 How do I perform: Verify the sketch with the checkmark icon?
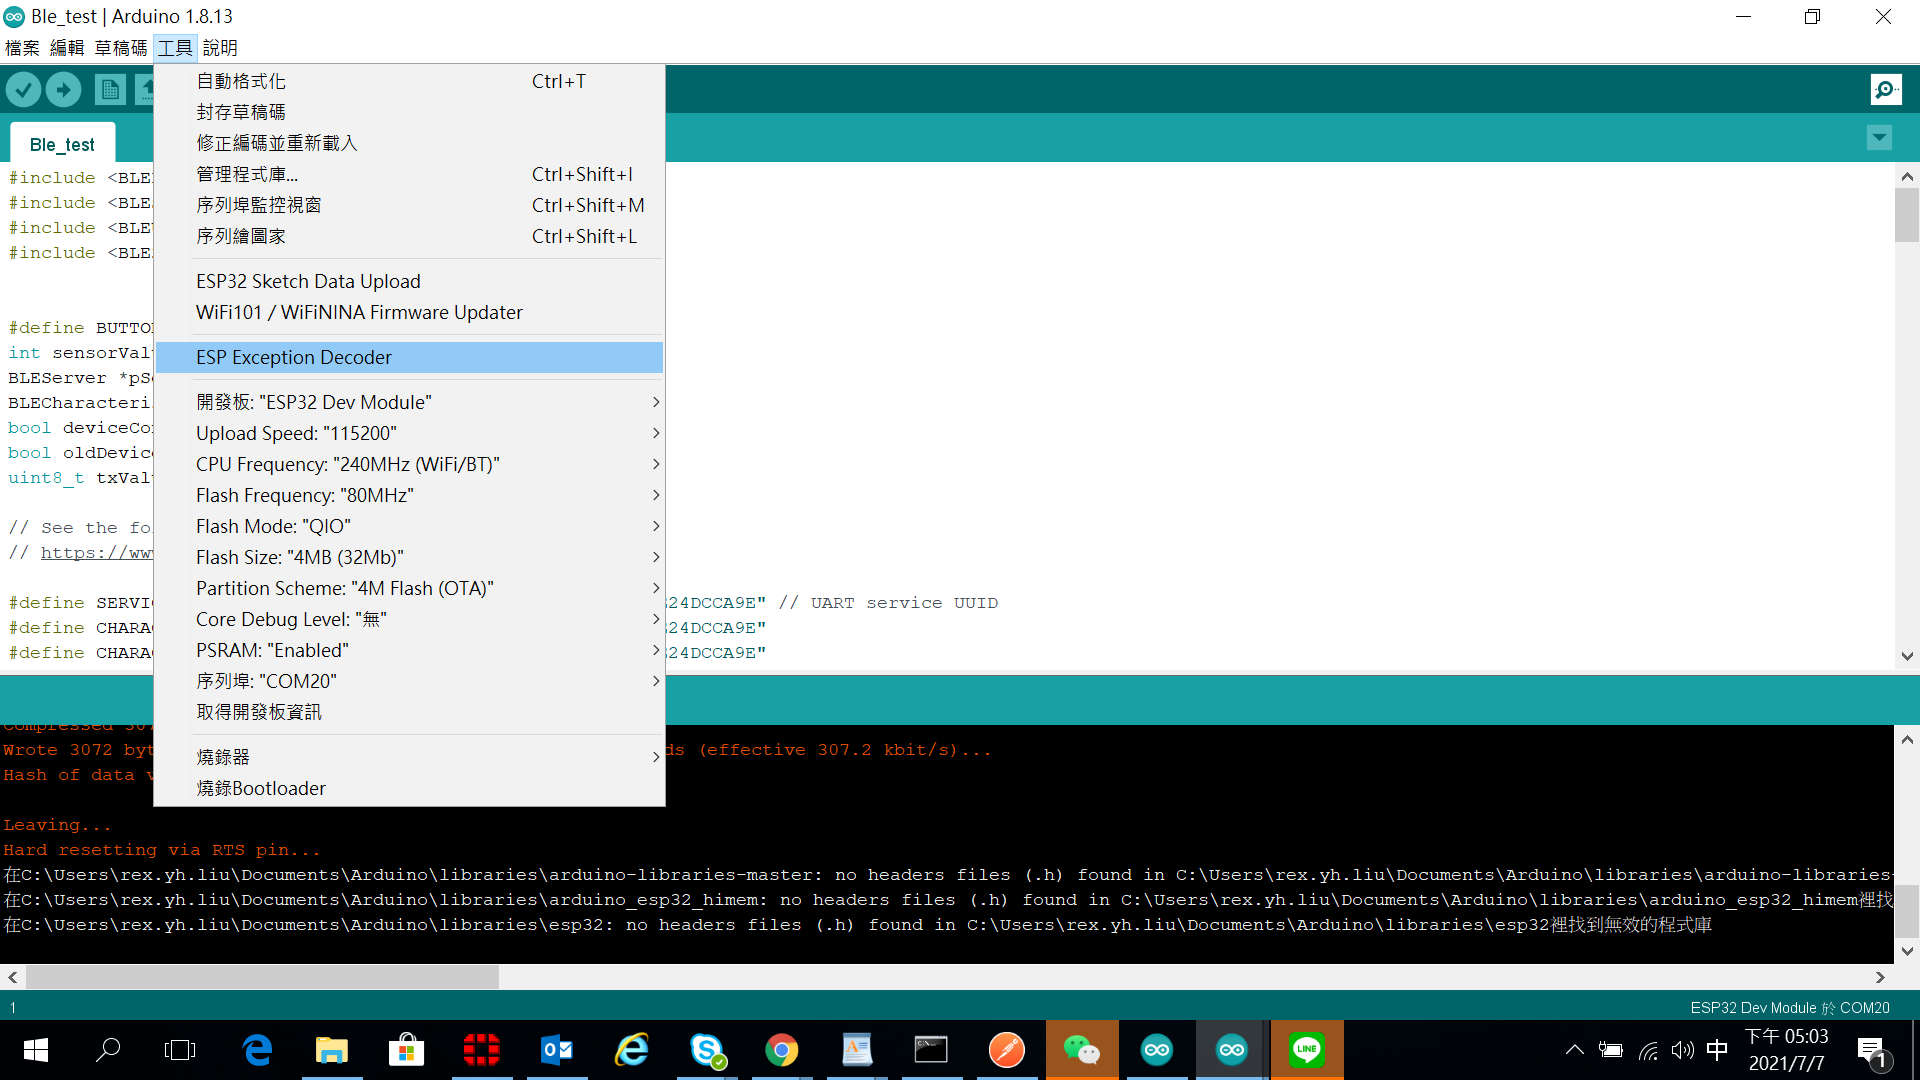[x=24, y=89]
